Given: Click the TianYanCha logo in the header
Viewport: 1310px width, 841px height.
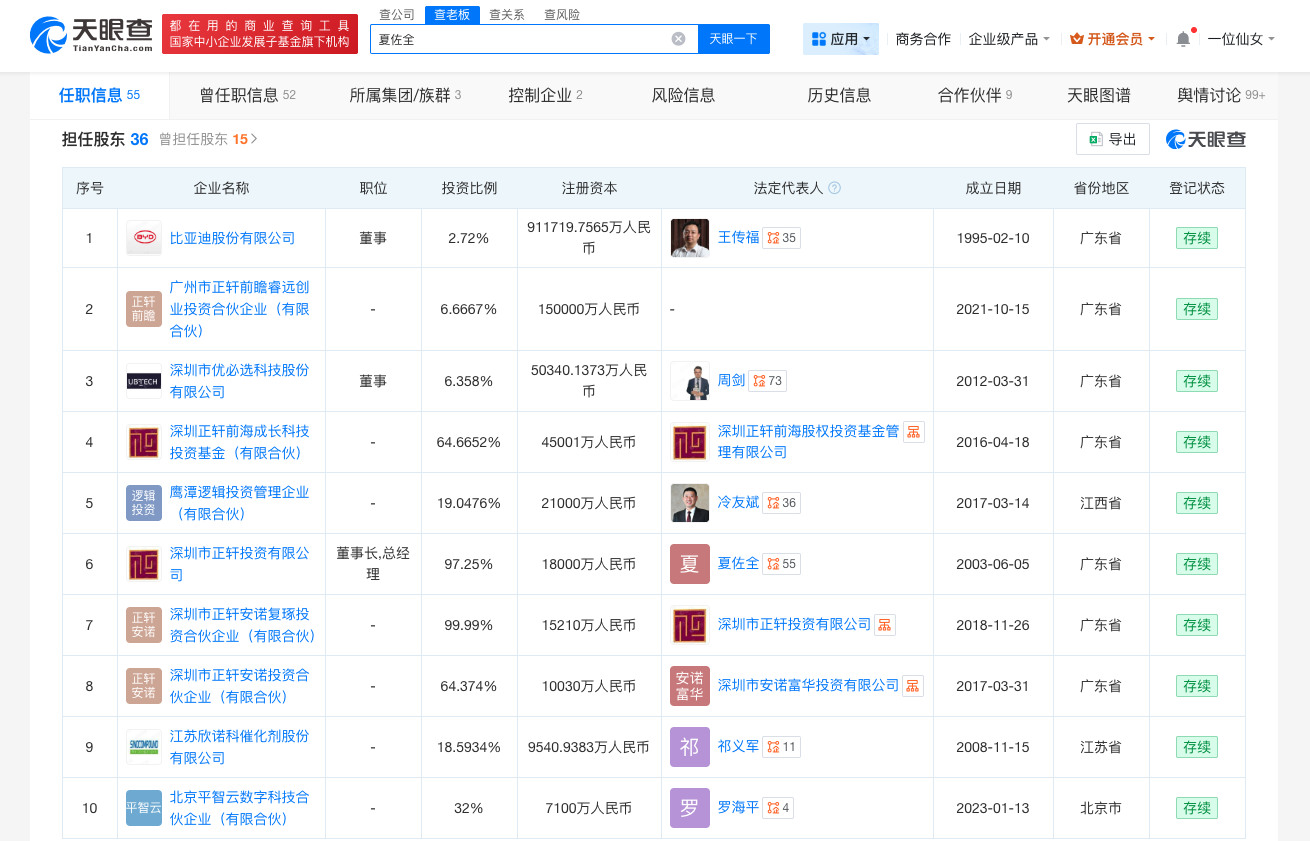Looking at the screenshot, I should [x=92, y=35].
